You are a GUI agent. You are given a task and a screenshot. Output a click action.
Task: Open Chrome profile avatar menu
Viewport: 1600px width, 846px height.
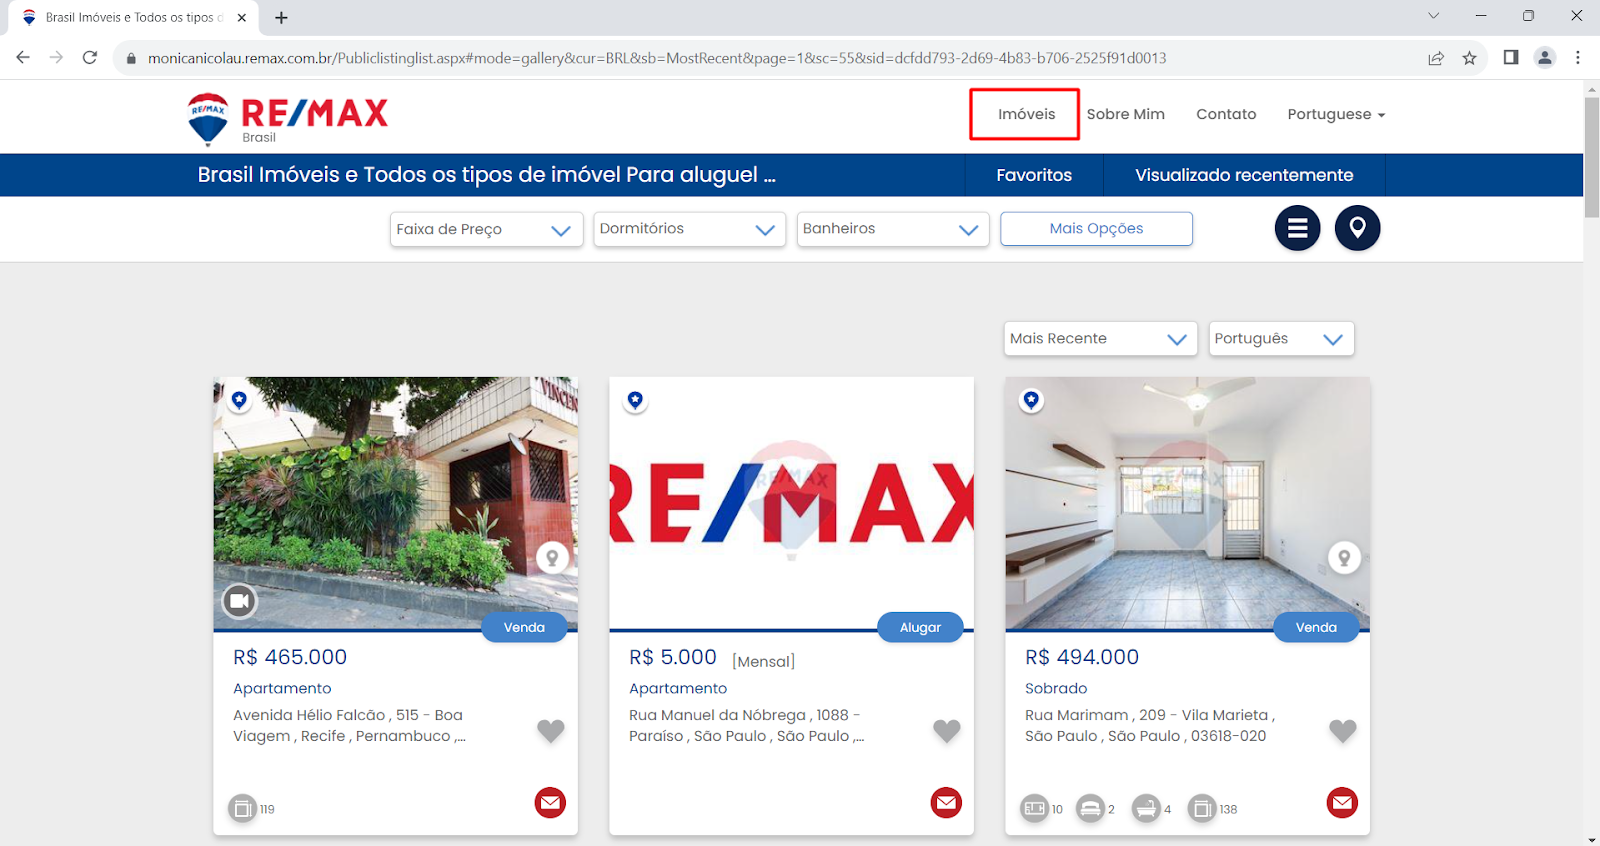[x=1545, y=58]
